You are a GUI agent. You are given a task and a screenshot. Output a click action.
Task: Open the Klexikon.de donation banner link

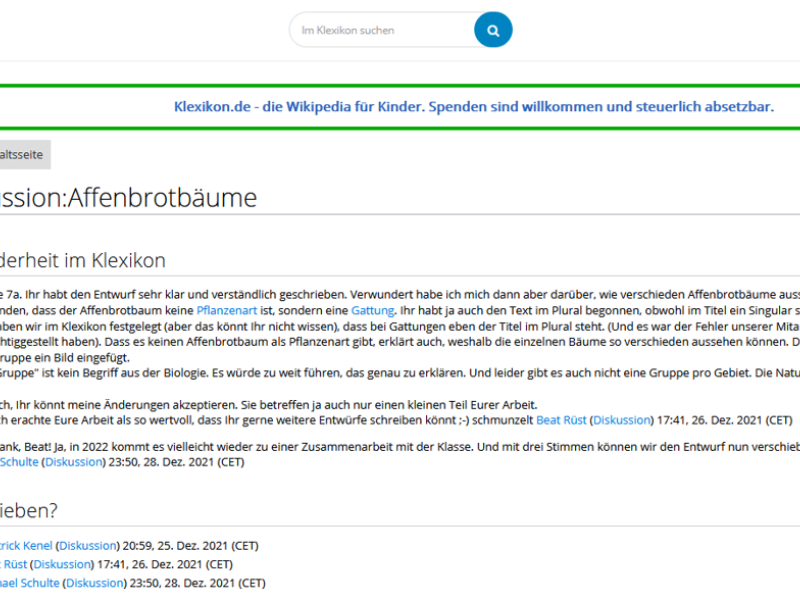[x=473, y=106]
